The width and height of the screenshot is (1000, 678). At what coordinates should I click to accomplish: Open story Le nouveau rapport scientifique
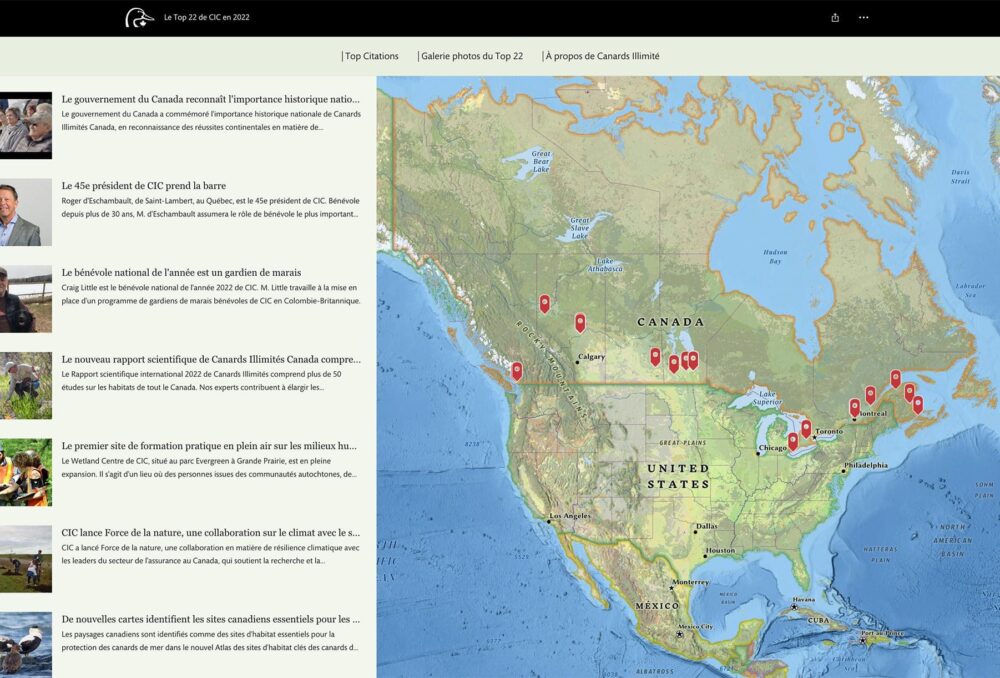click(x=211, y=359)
